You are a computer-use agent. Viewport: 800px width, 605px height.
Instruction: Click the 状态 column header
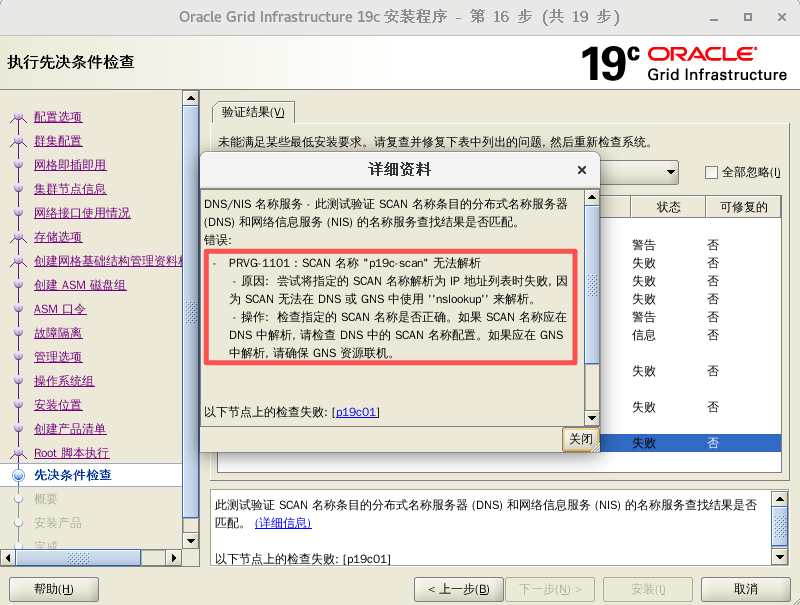(x=668, y=207)
